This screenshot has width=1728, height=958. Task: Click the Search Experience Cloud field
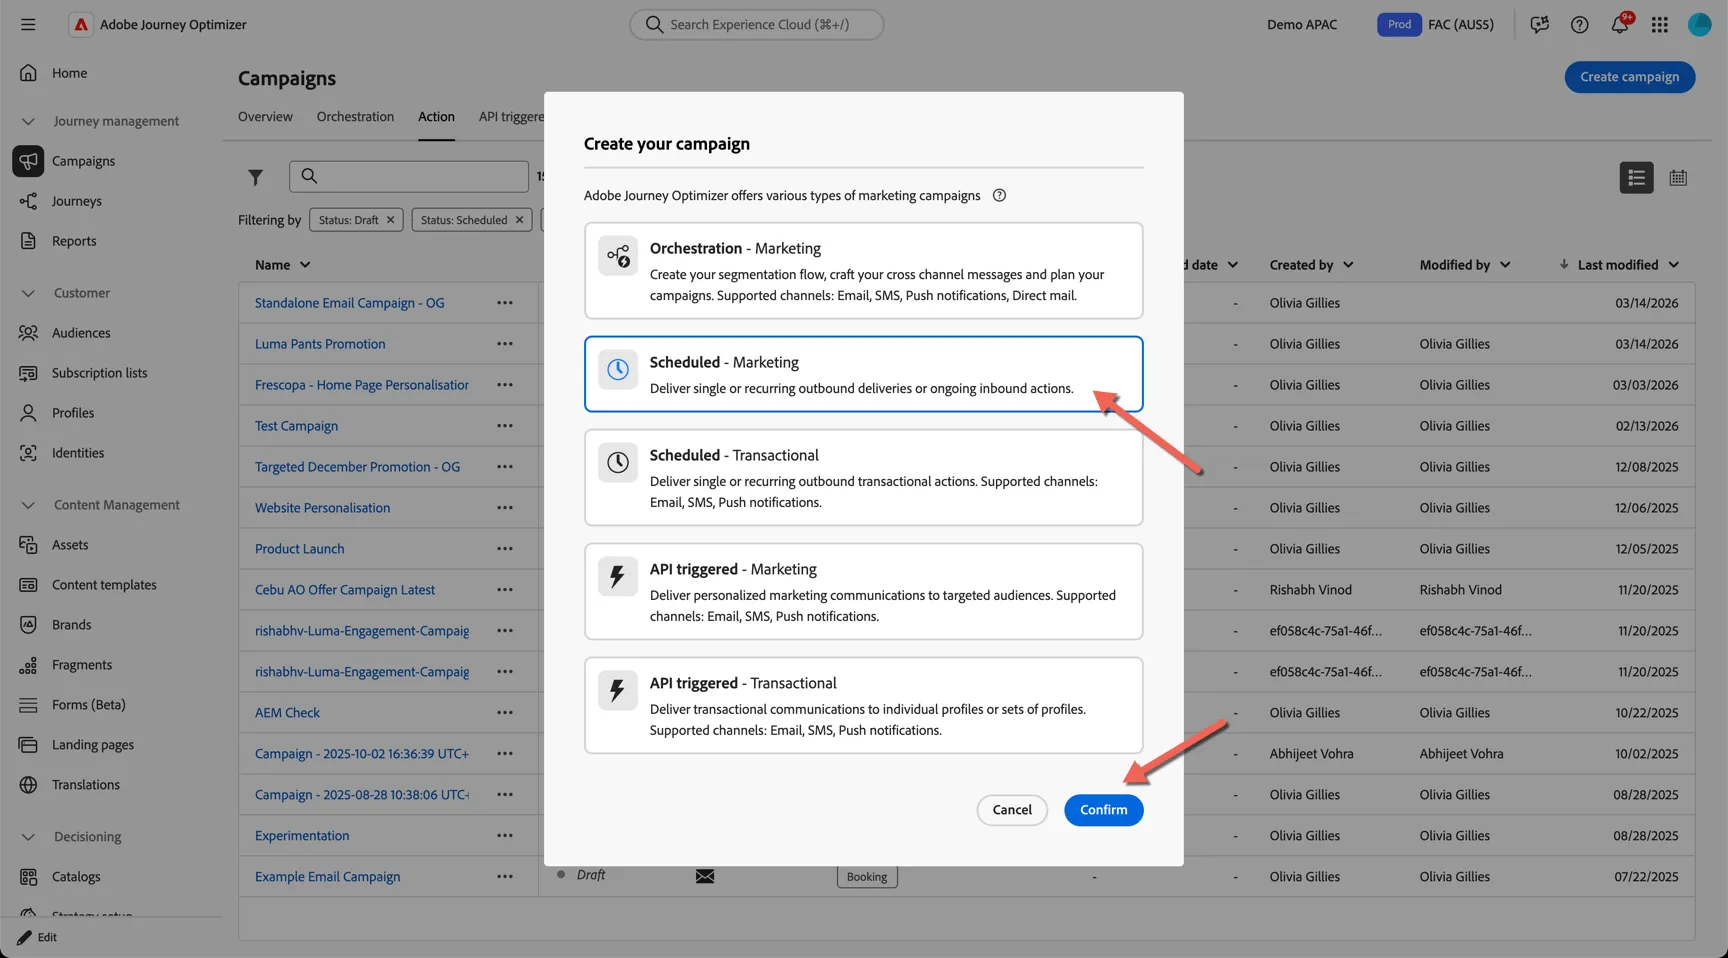coord(757,24)
